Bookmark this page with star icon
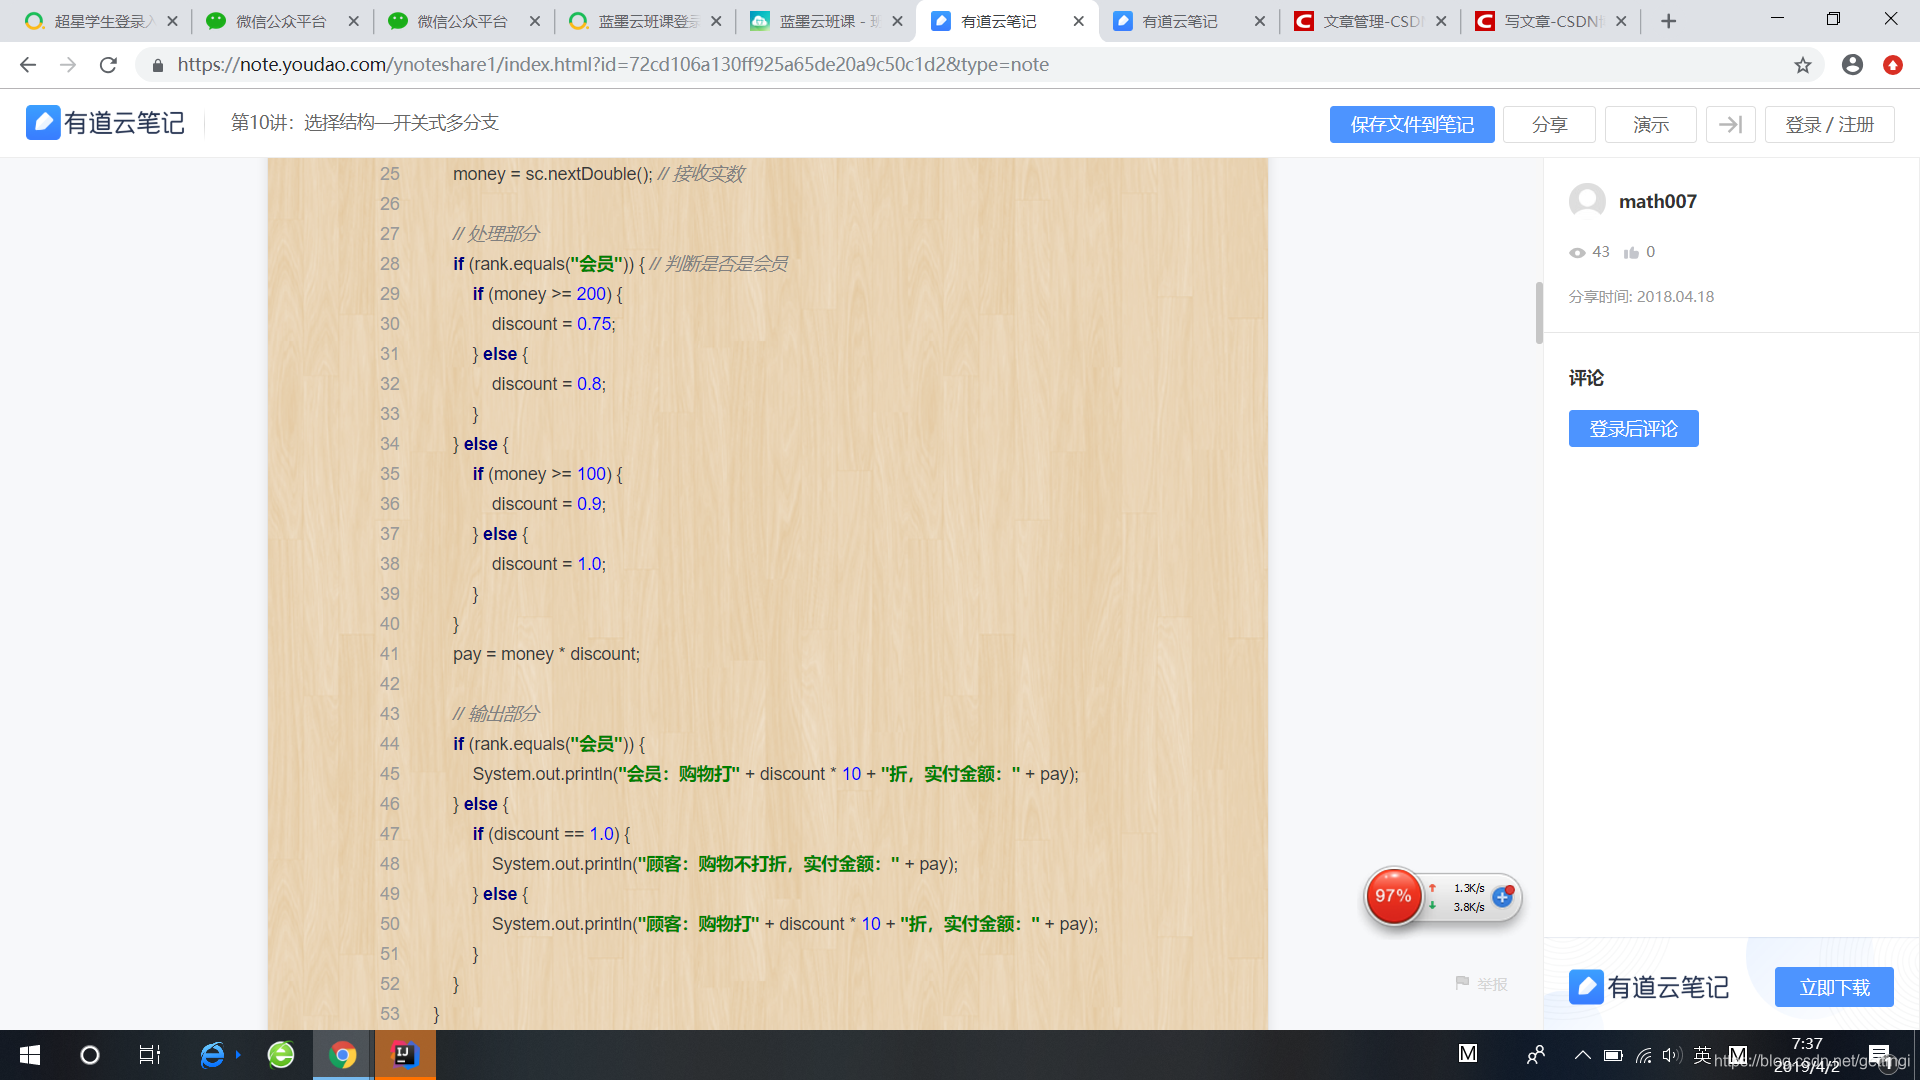This screenshot has height=1080, width=1920. [x=1802, y=65]
